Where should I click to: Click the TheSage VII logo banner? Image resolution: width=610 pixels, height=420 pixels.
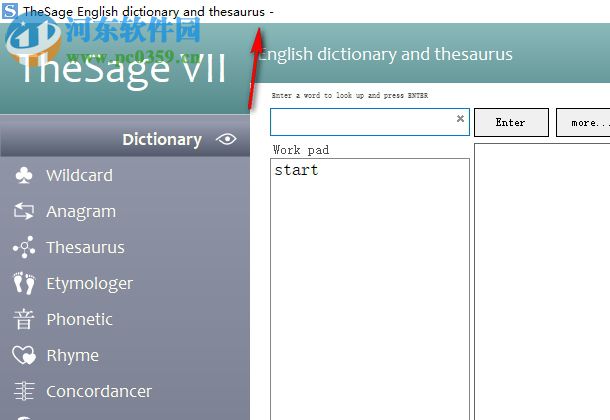pyautogui.click(x=124, y=69)
